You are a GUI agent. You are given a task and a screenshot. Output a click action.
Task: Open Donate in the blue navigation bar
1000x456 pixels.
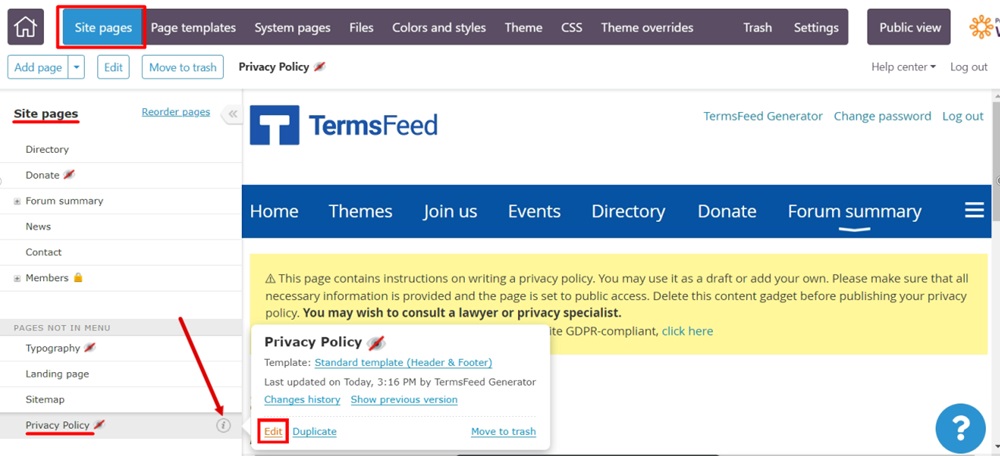[x=727, y=211]
